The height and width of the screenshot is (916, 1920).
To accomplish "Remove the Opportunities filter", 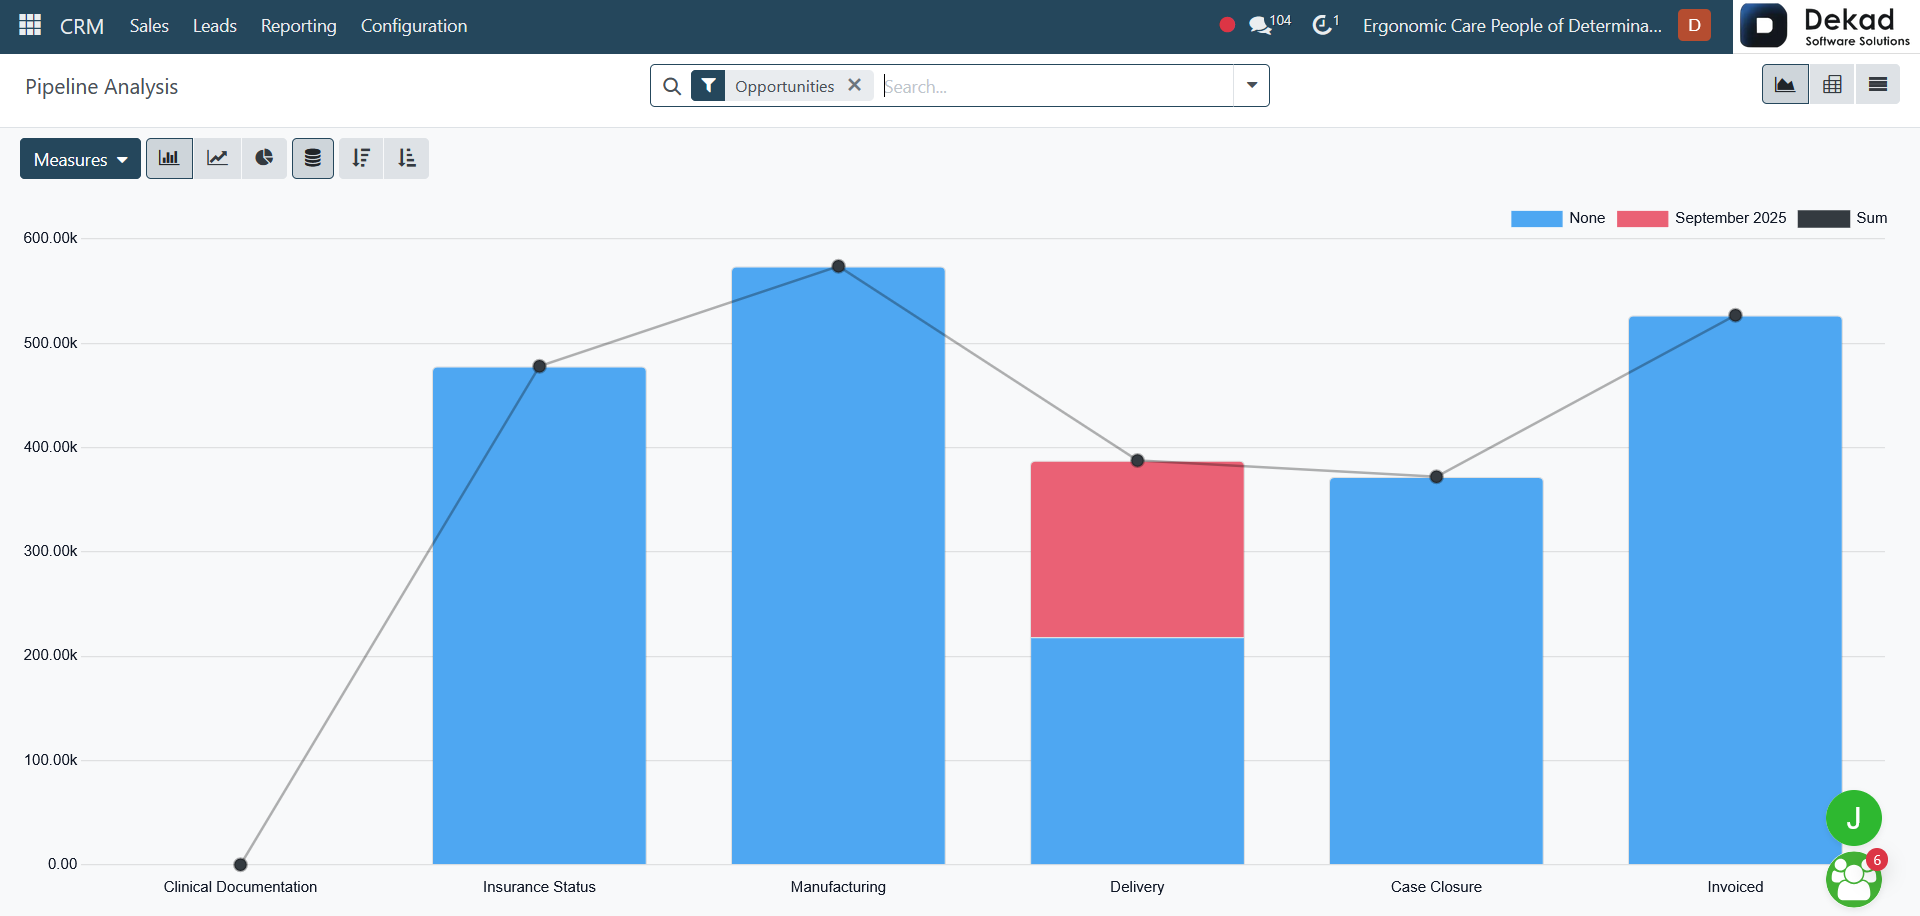I will click(855, 85).
